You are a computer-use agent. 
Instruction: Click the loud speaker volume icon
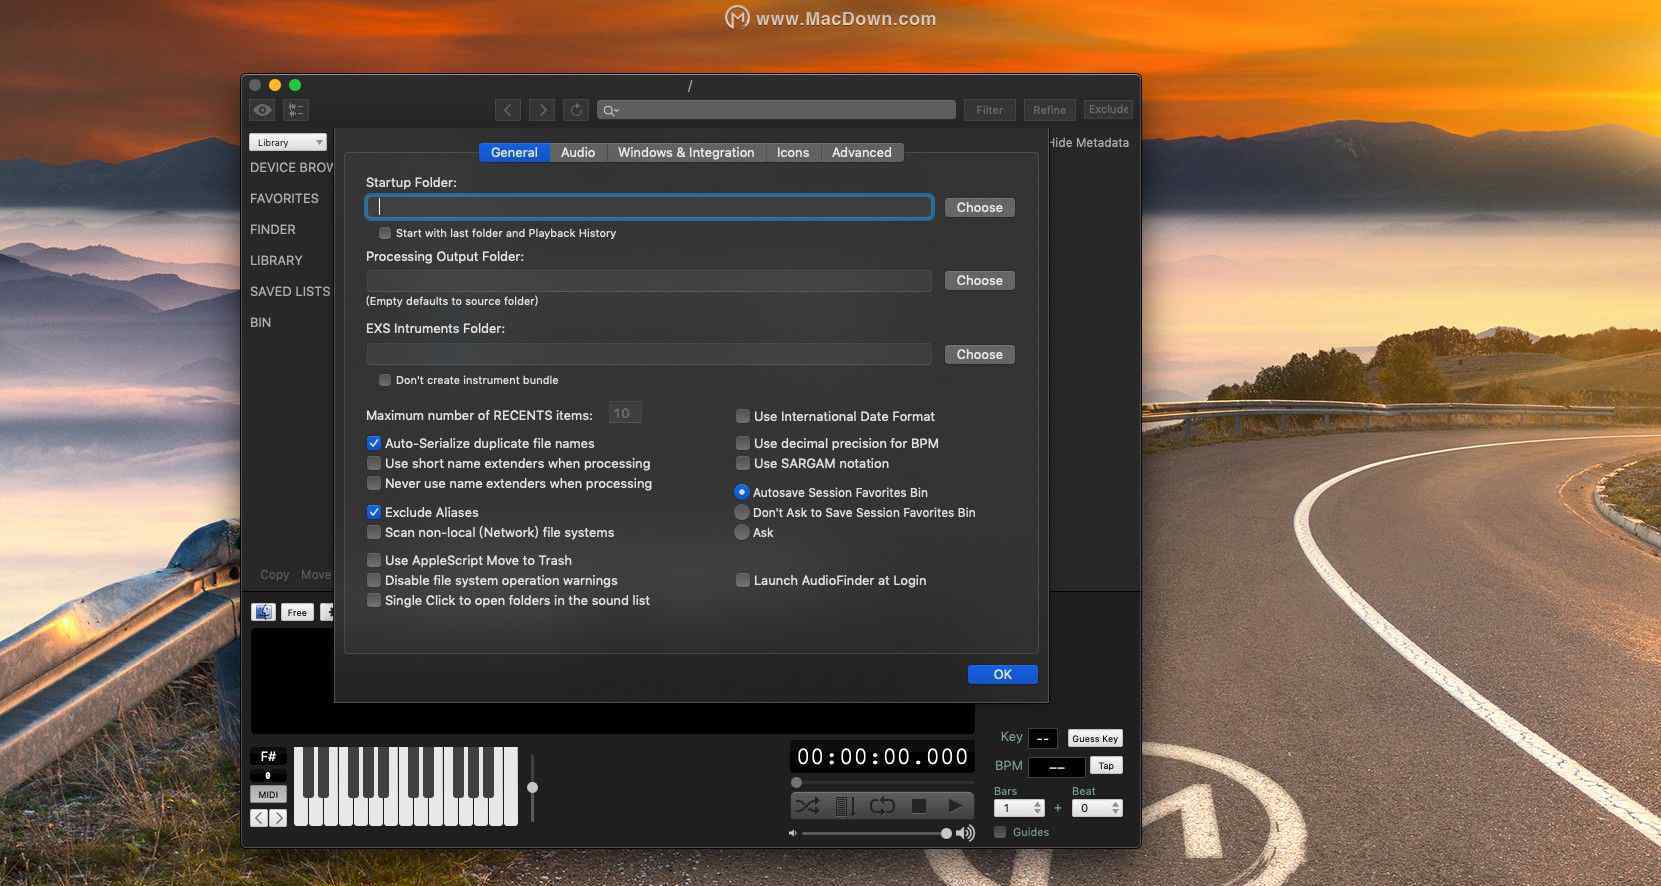click(965, 833)
